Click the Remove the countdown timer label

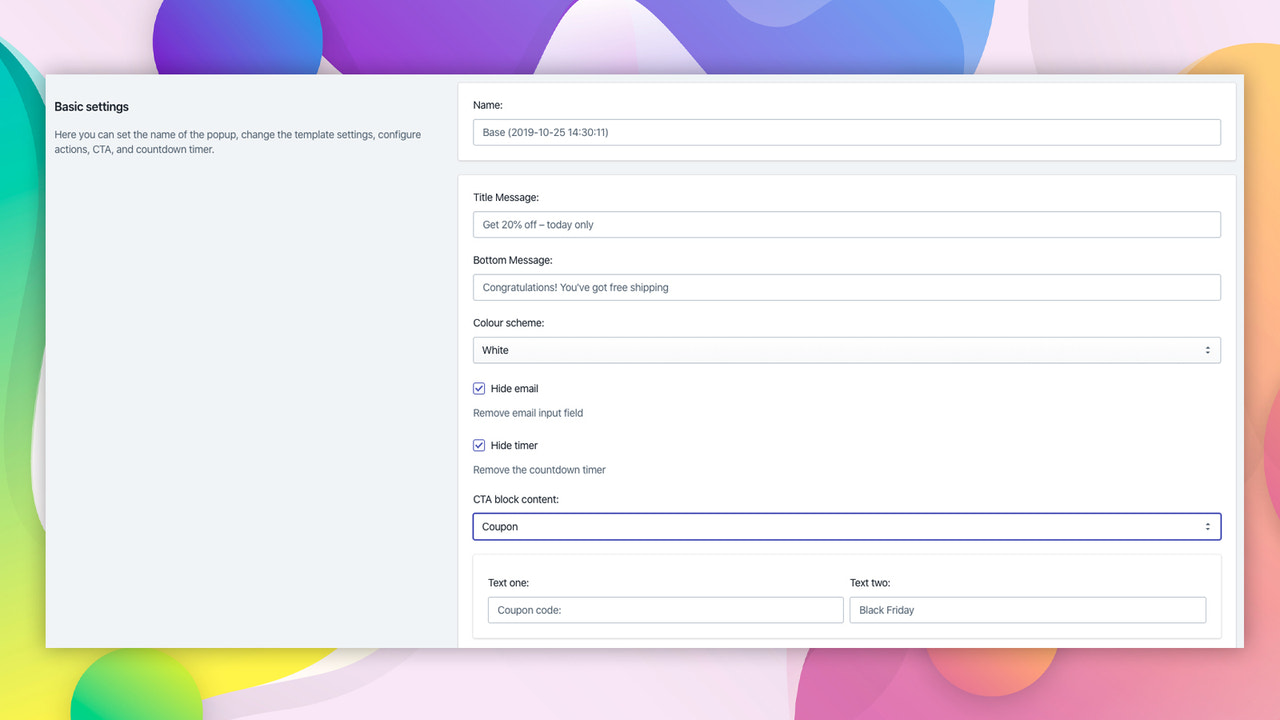pos(539,469)
